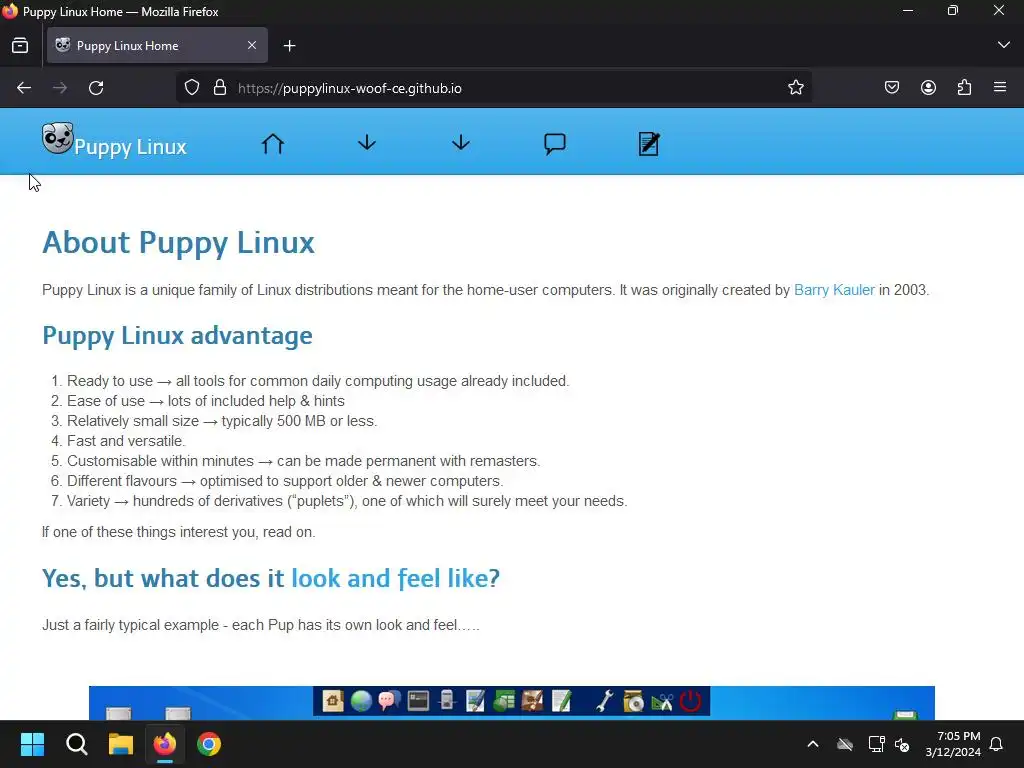The image size is (1024, 768).
Task: Go back using the browser back arrow
Action: point(24,88)
